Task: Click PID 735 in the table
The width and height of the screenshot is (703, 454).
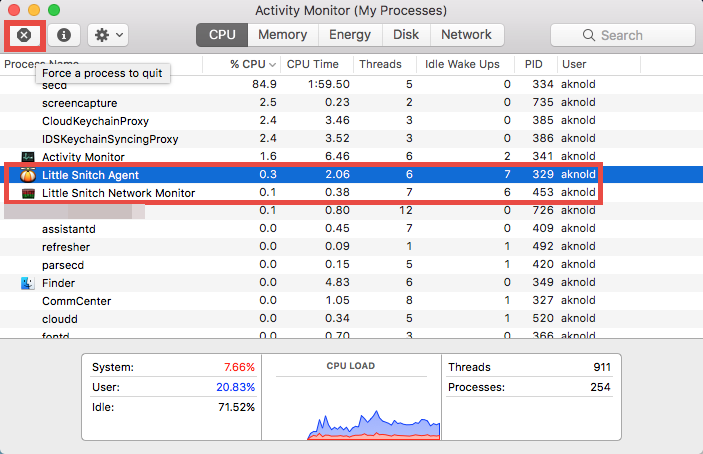Action: pyautogui.click(x=542, y=102)
